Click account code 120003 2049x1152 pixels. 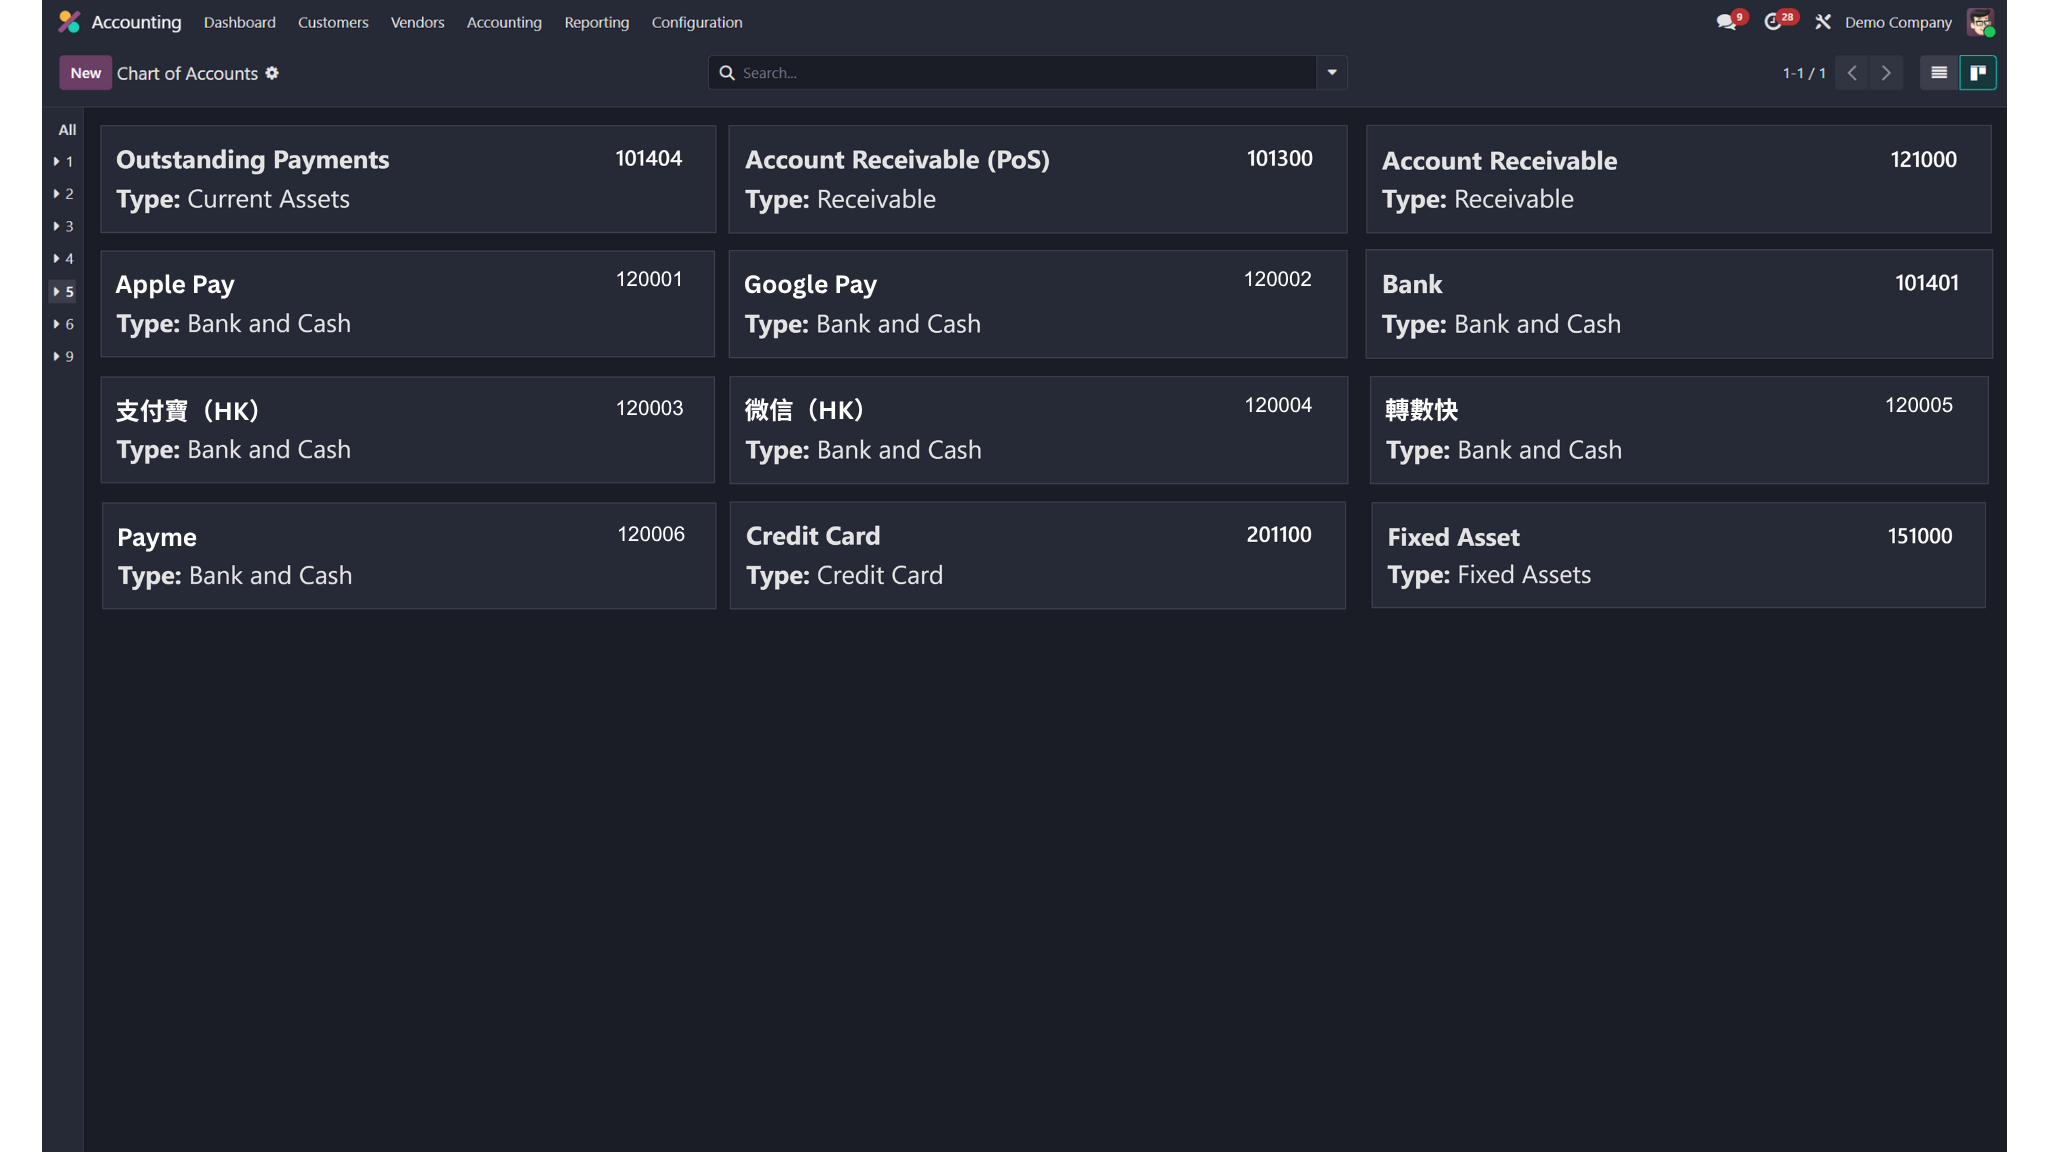[x=649, y=408]
